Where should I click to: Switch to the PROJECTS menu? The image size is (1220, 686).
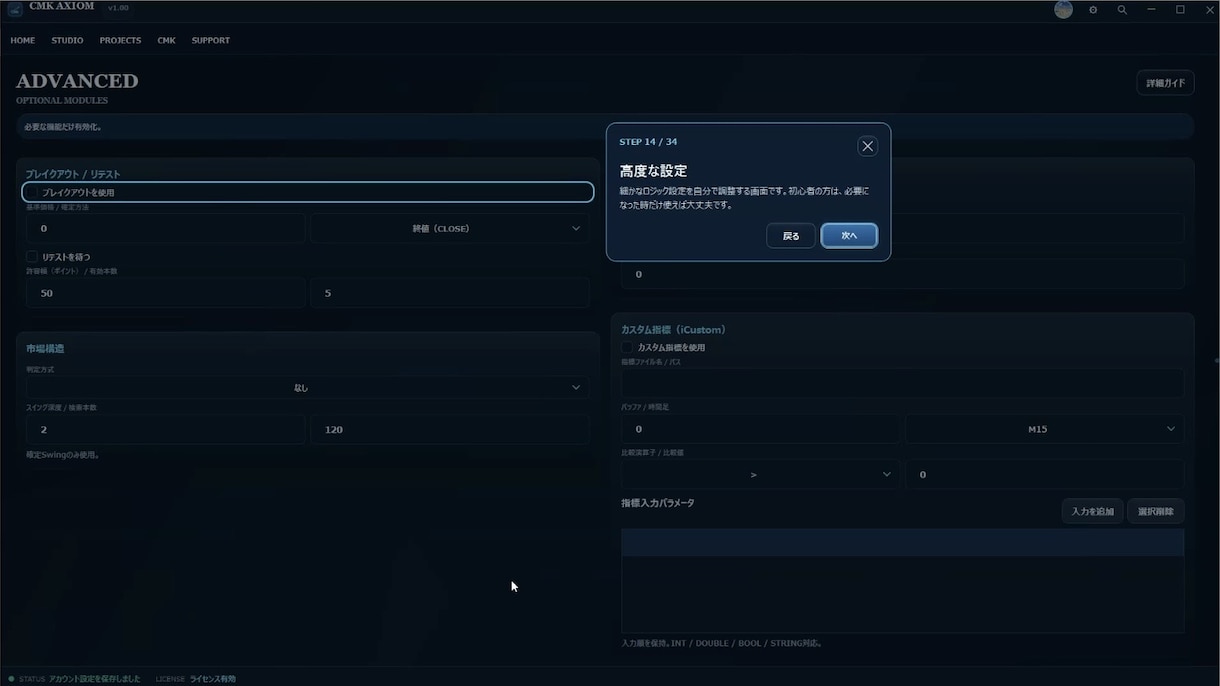[120, 41]
